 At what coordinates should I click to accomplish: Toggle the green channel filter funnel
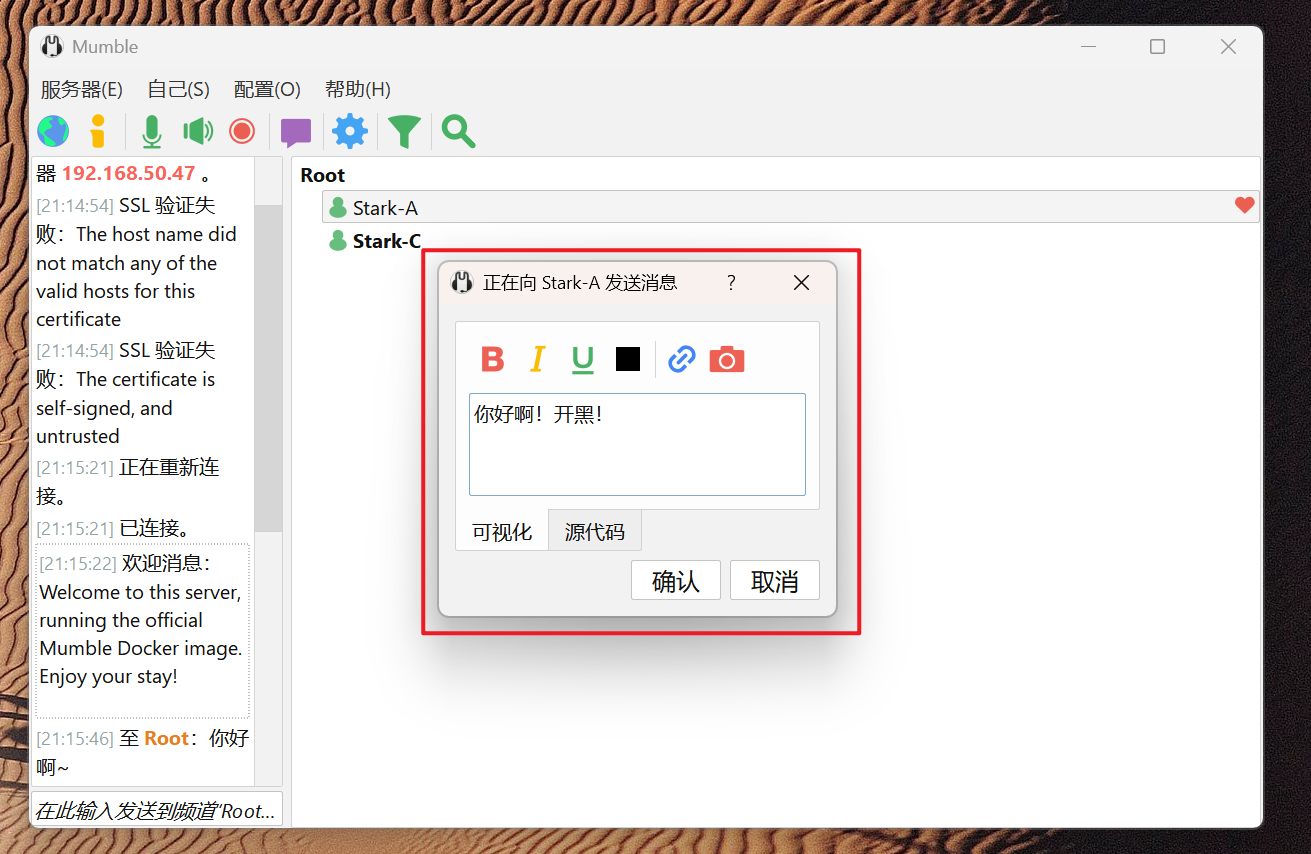[x=404, y=131]
